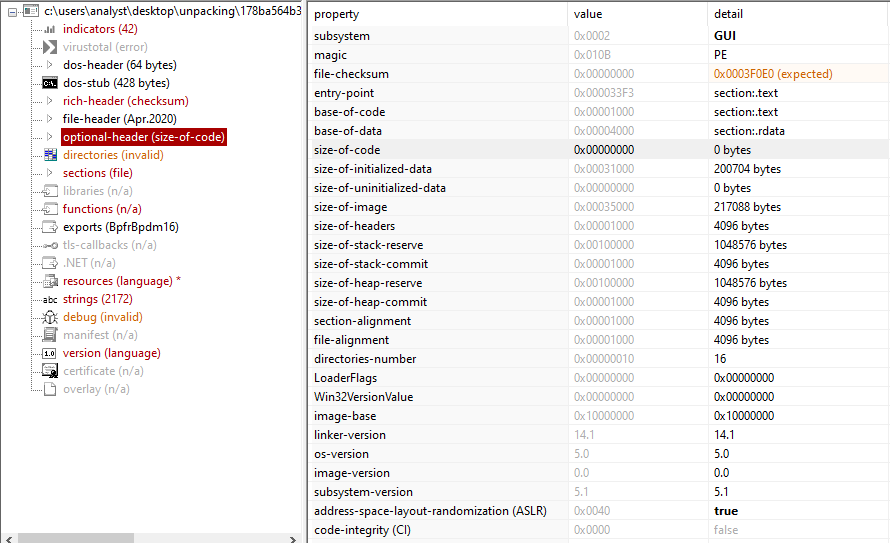Open version (language) item
This screenshot has width=890, height=543.
(111, 353)
